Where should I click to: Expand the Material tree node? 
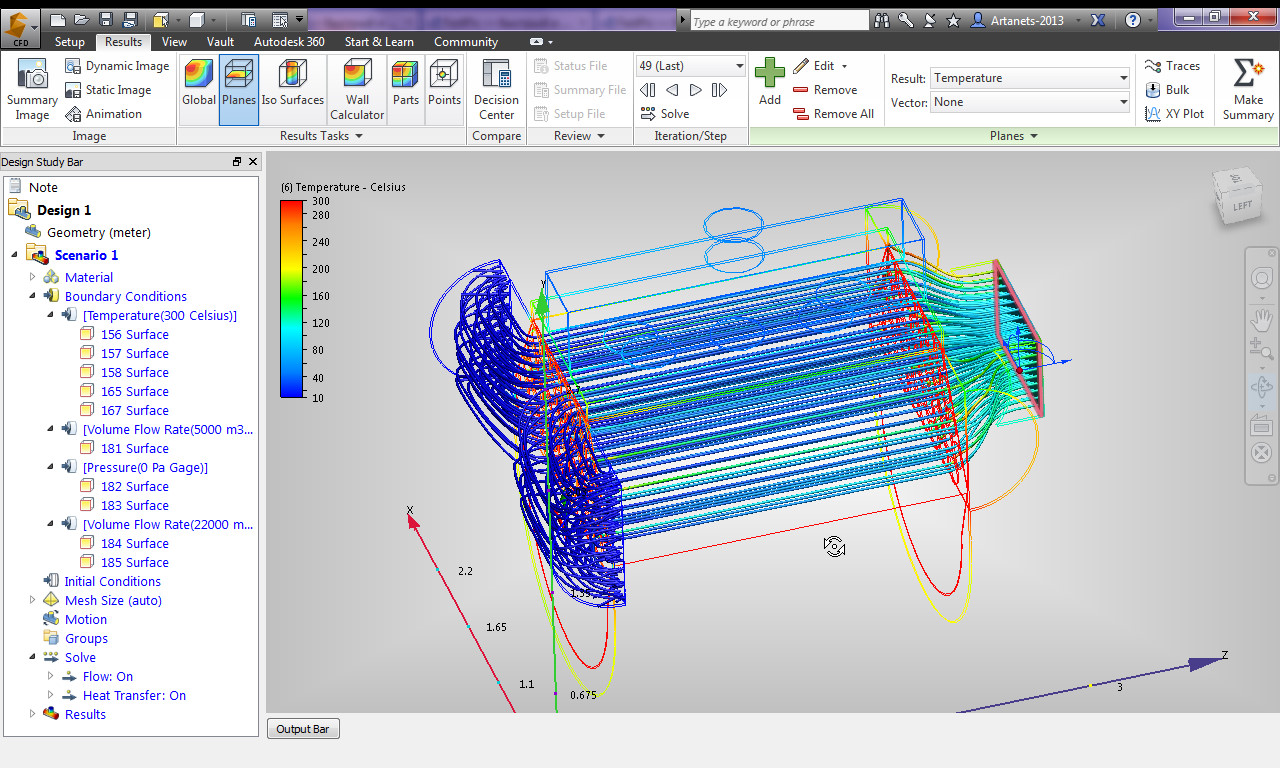[x=32, y=277]
